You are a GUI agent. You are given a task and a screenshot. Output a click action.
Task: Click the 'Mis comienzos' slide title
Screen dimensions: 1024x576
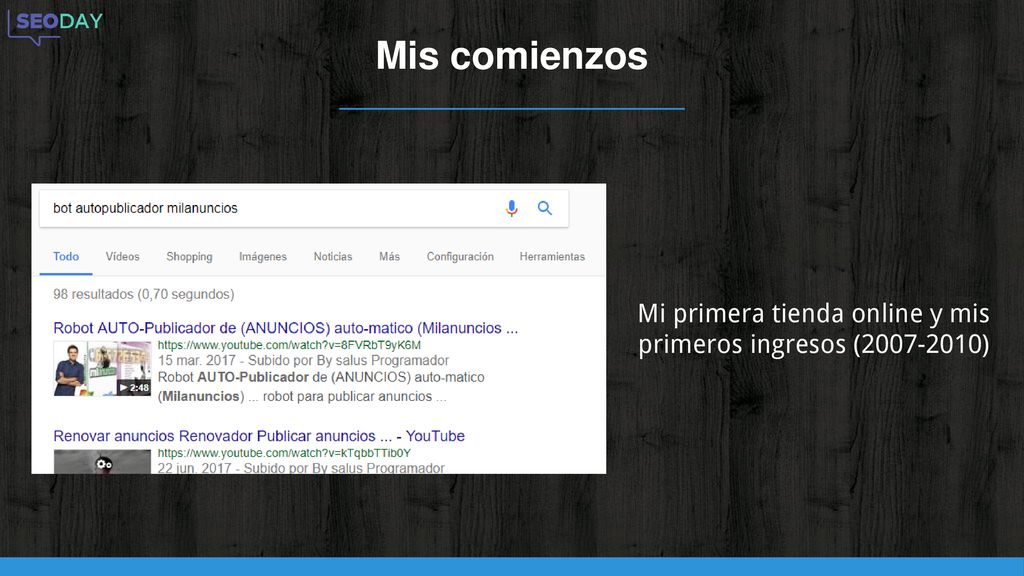tap(511, 56)
